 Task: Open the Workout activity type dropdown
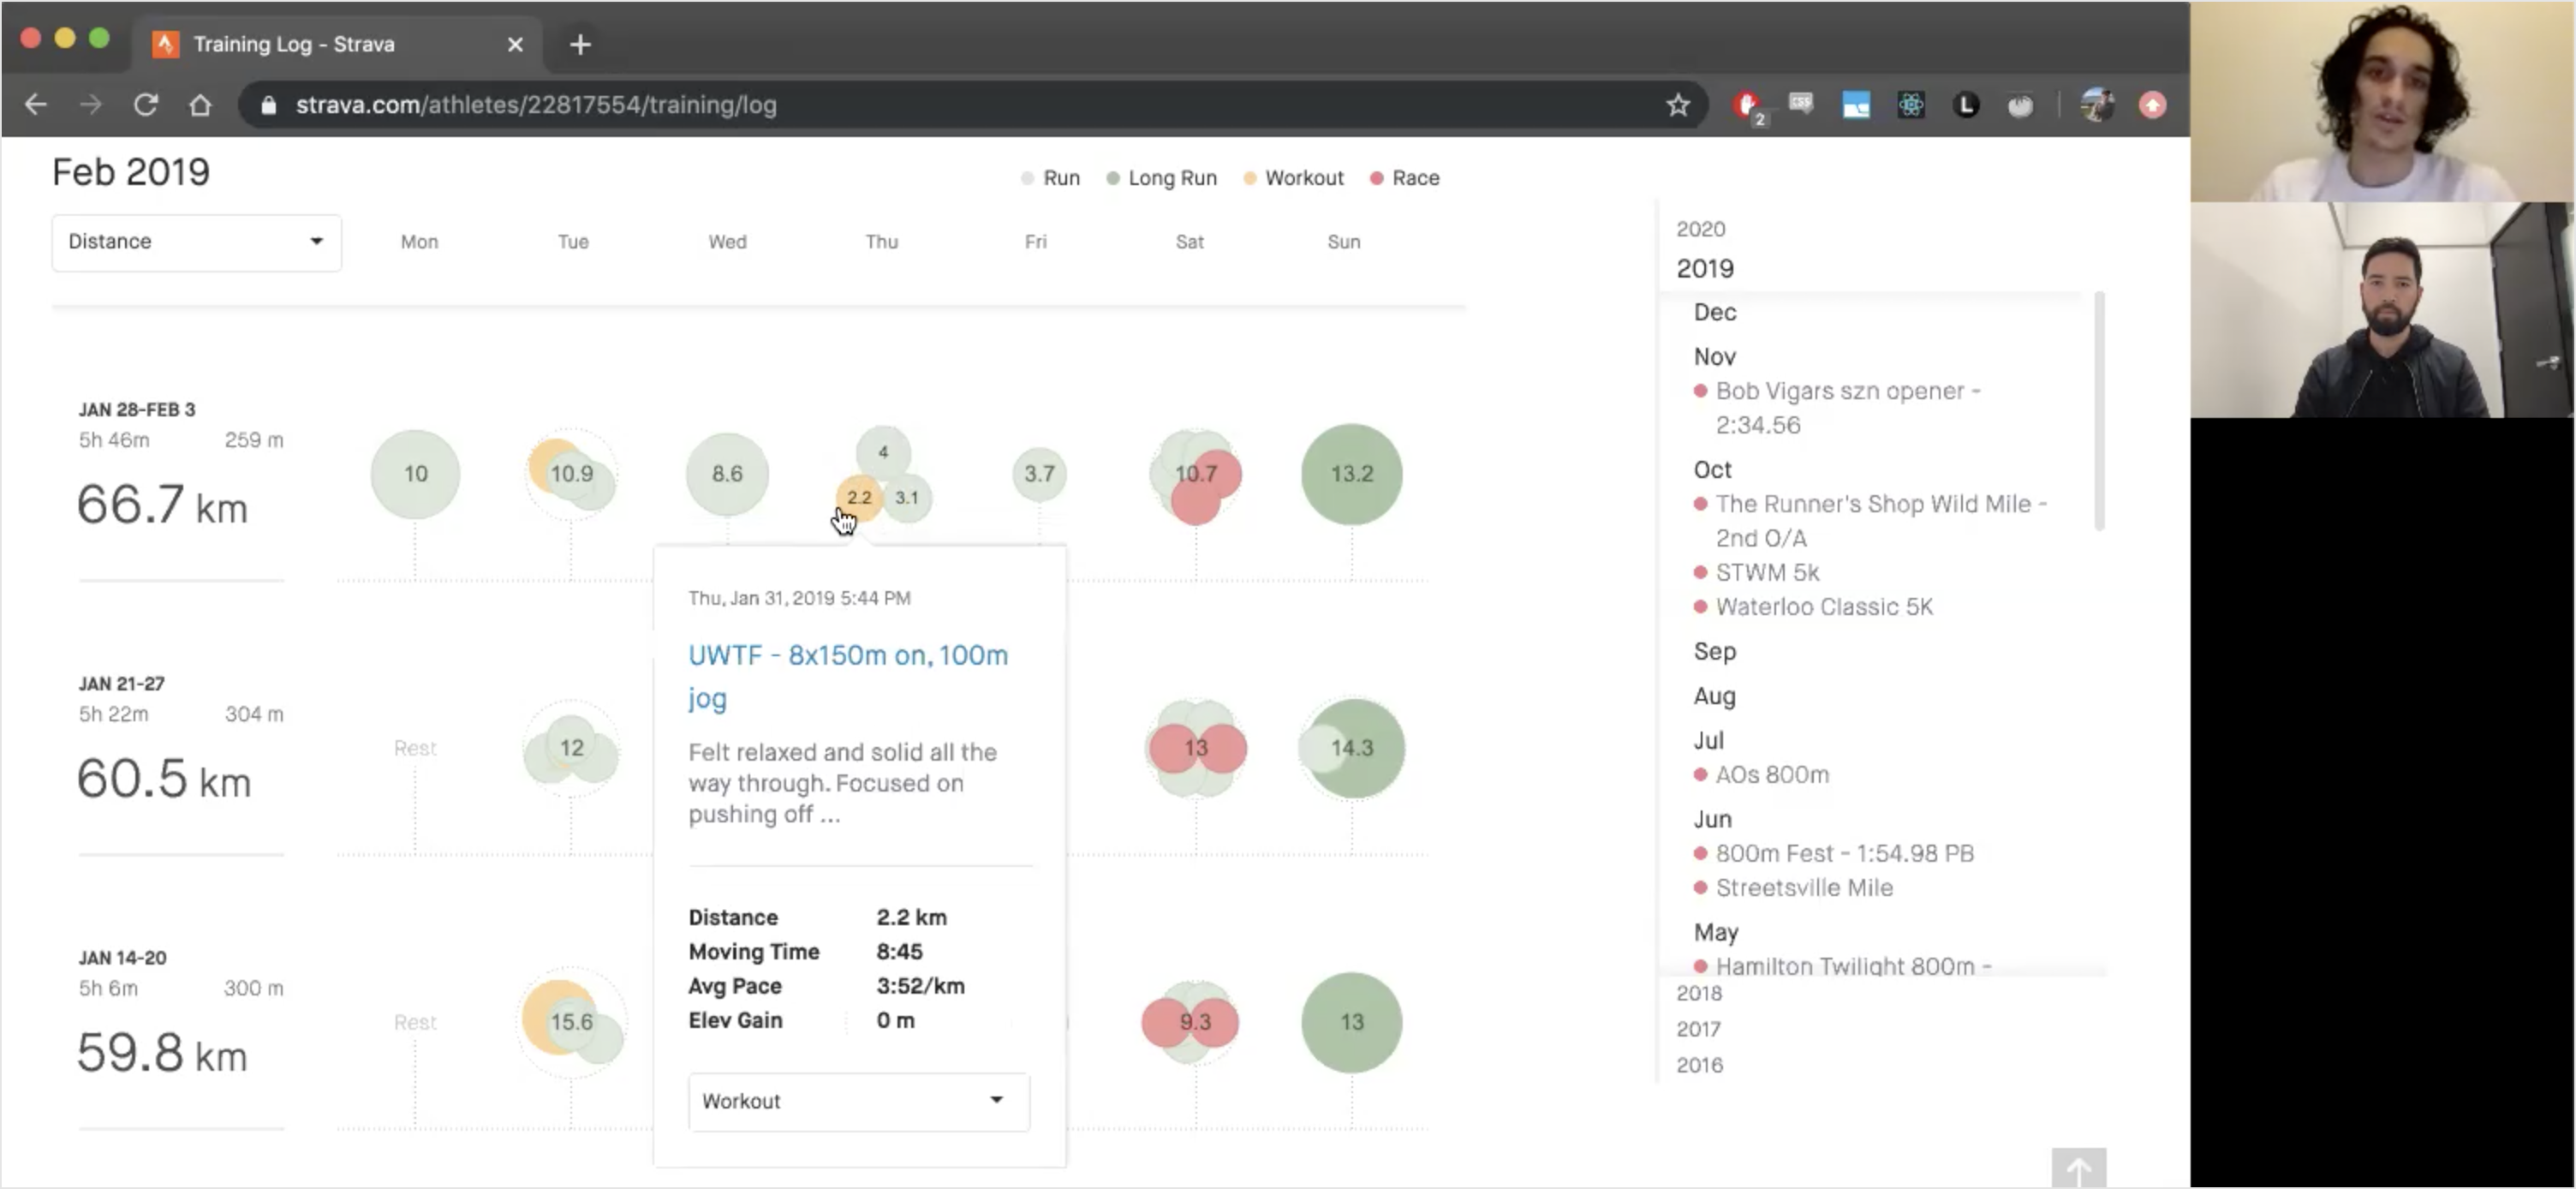pyautogui.click(x=859, y=1102)
